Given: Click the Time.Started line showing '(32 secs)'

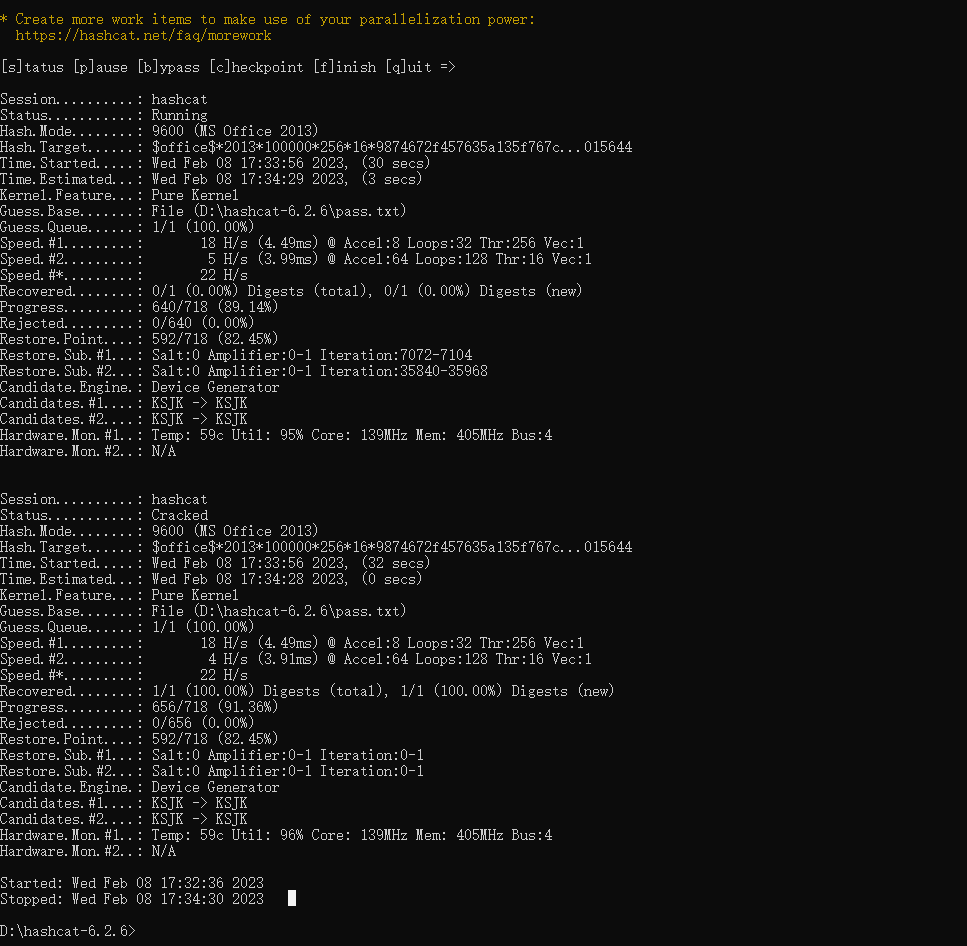Looking at the screenshot, I should point(215,563).
